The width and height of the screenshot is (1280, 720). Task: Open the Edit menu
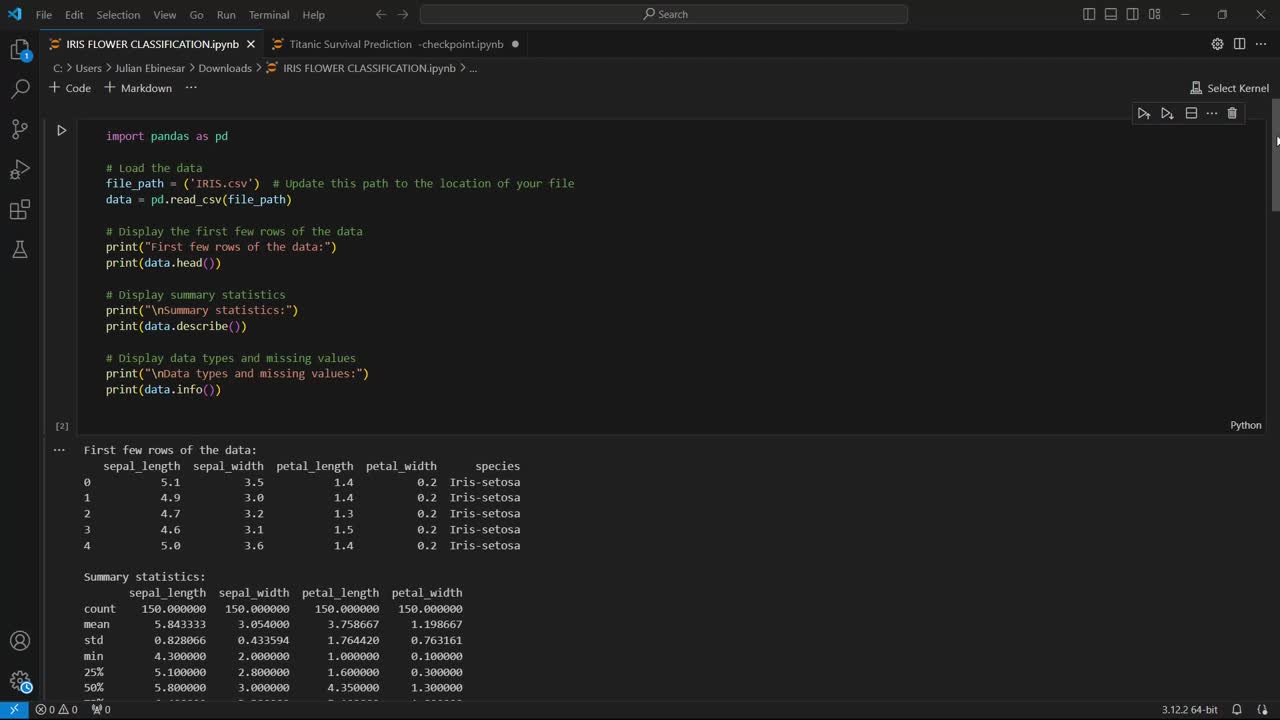74,15
